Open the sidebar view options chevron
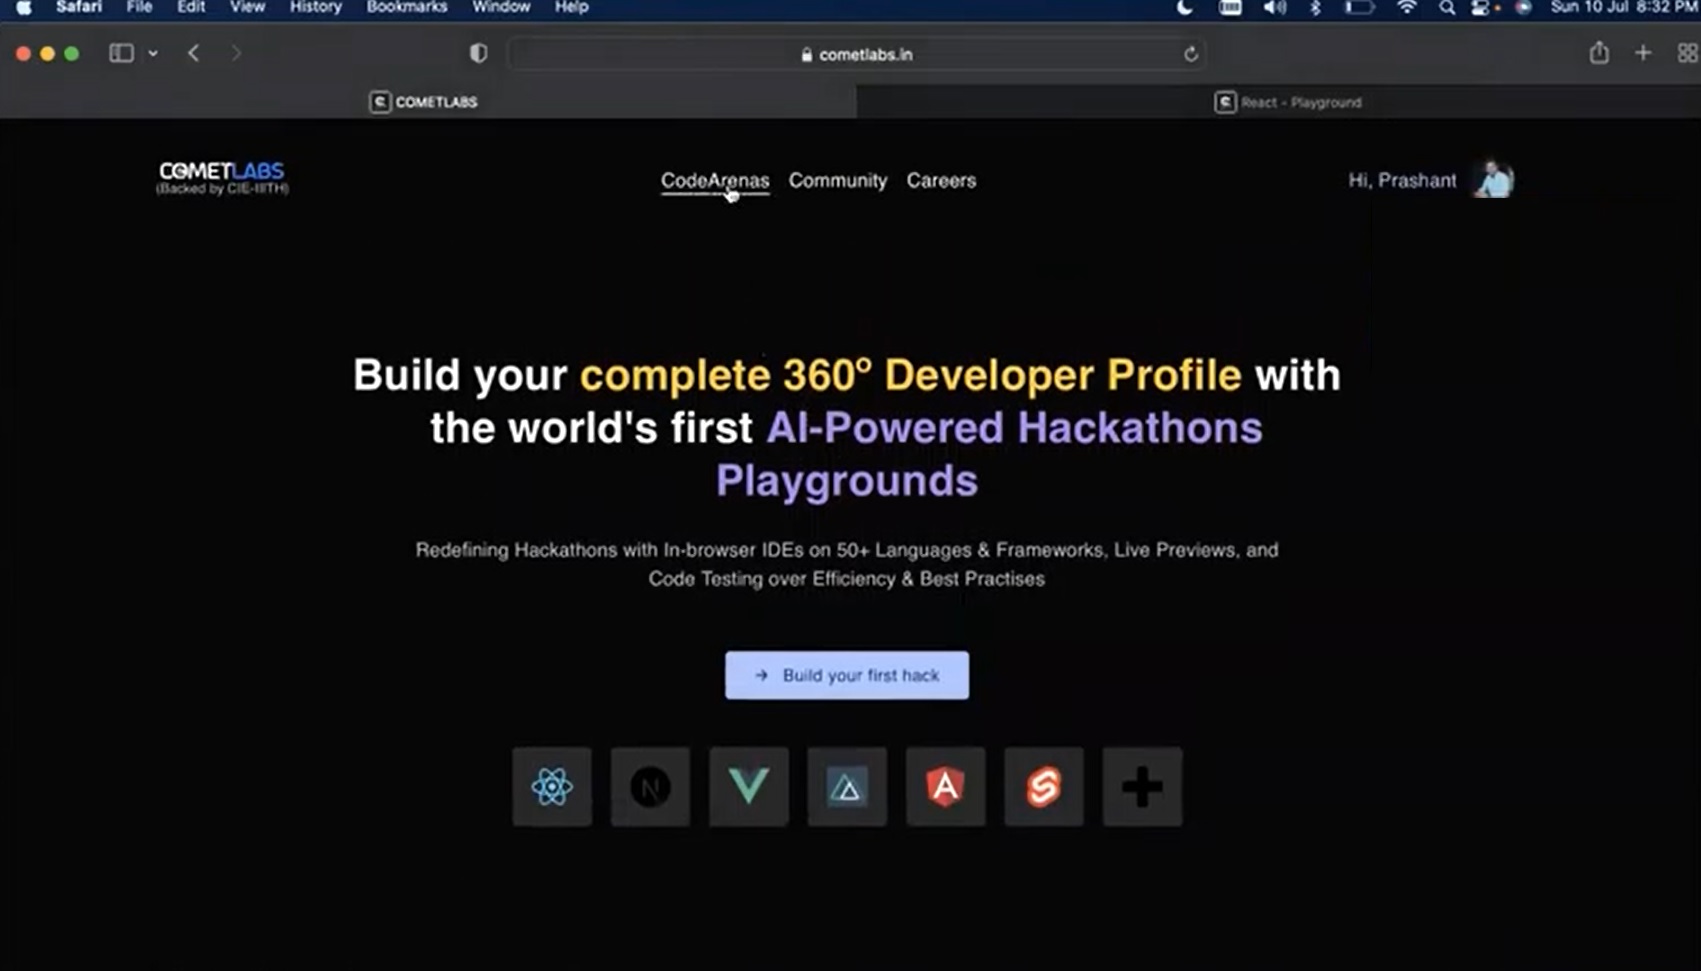Viewport: 1701px width, 971px height. click(x=153, y=53)
